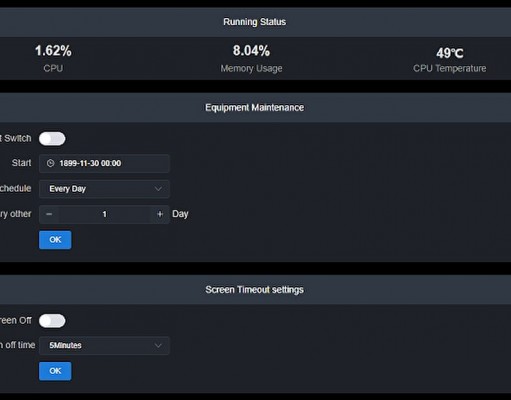Click the clock icon in Start field
The height and width of the screenshot is (400, 511).
(x=50, y=163)
